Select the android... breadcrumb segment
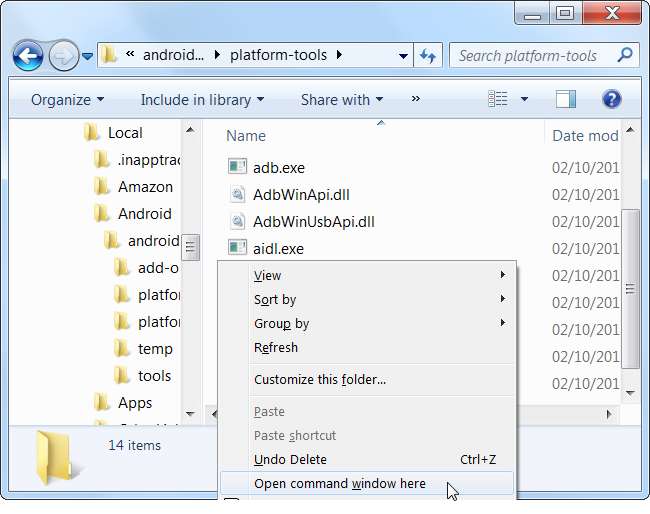 pos(173,55)
